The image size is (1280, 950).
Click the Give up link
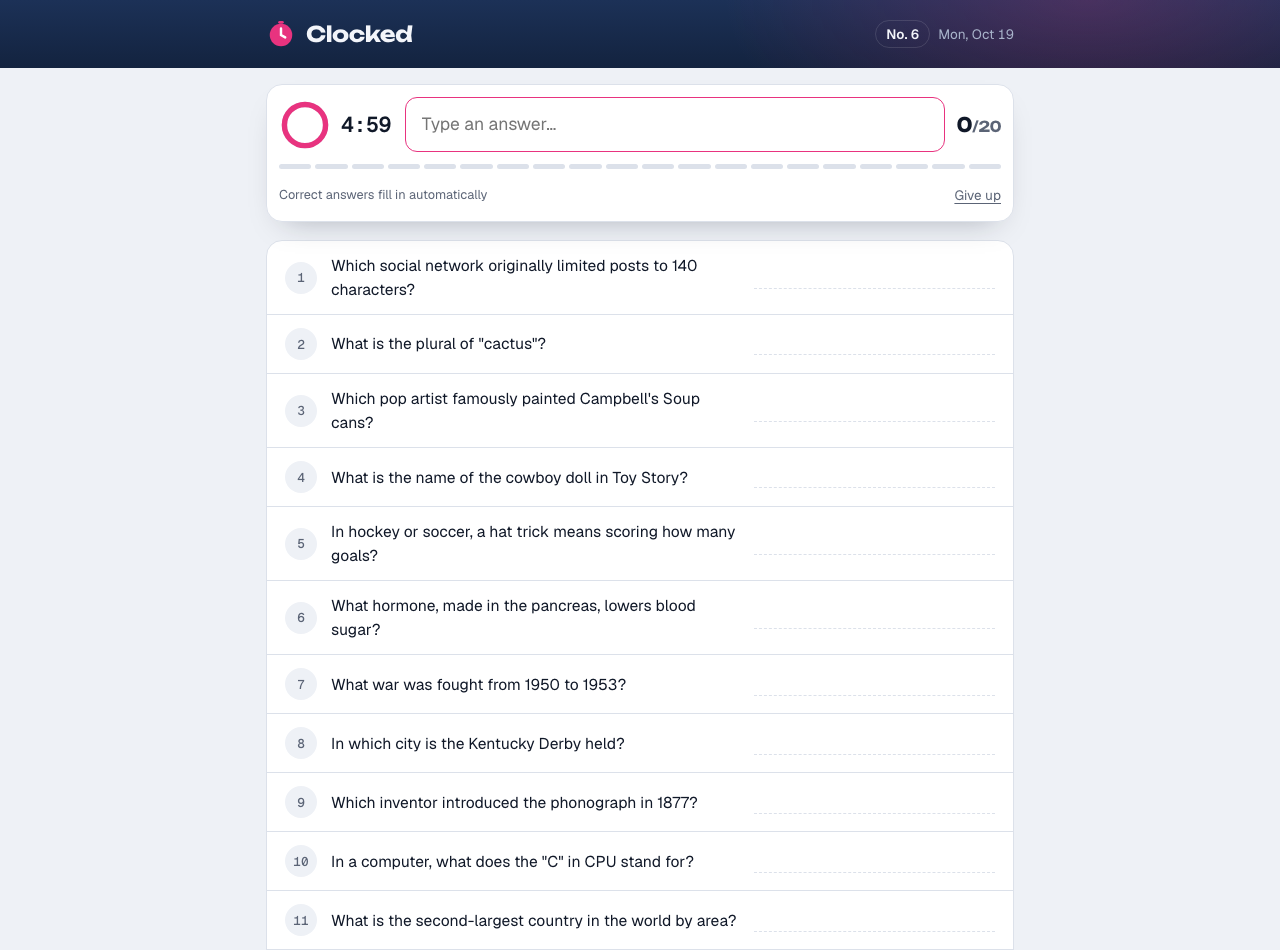click(977, 195)
